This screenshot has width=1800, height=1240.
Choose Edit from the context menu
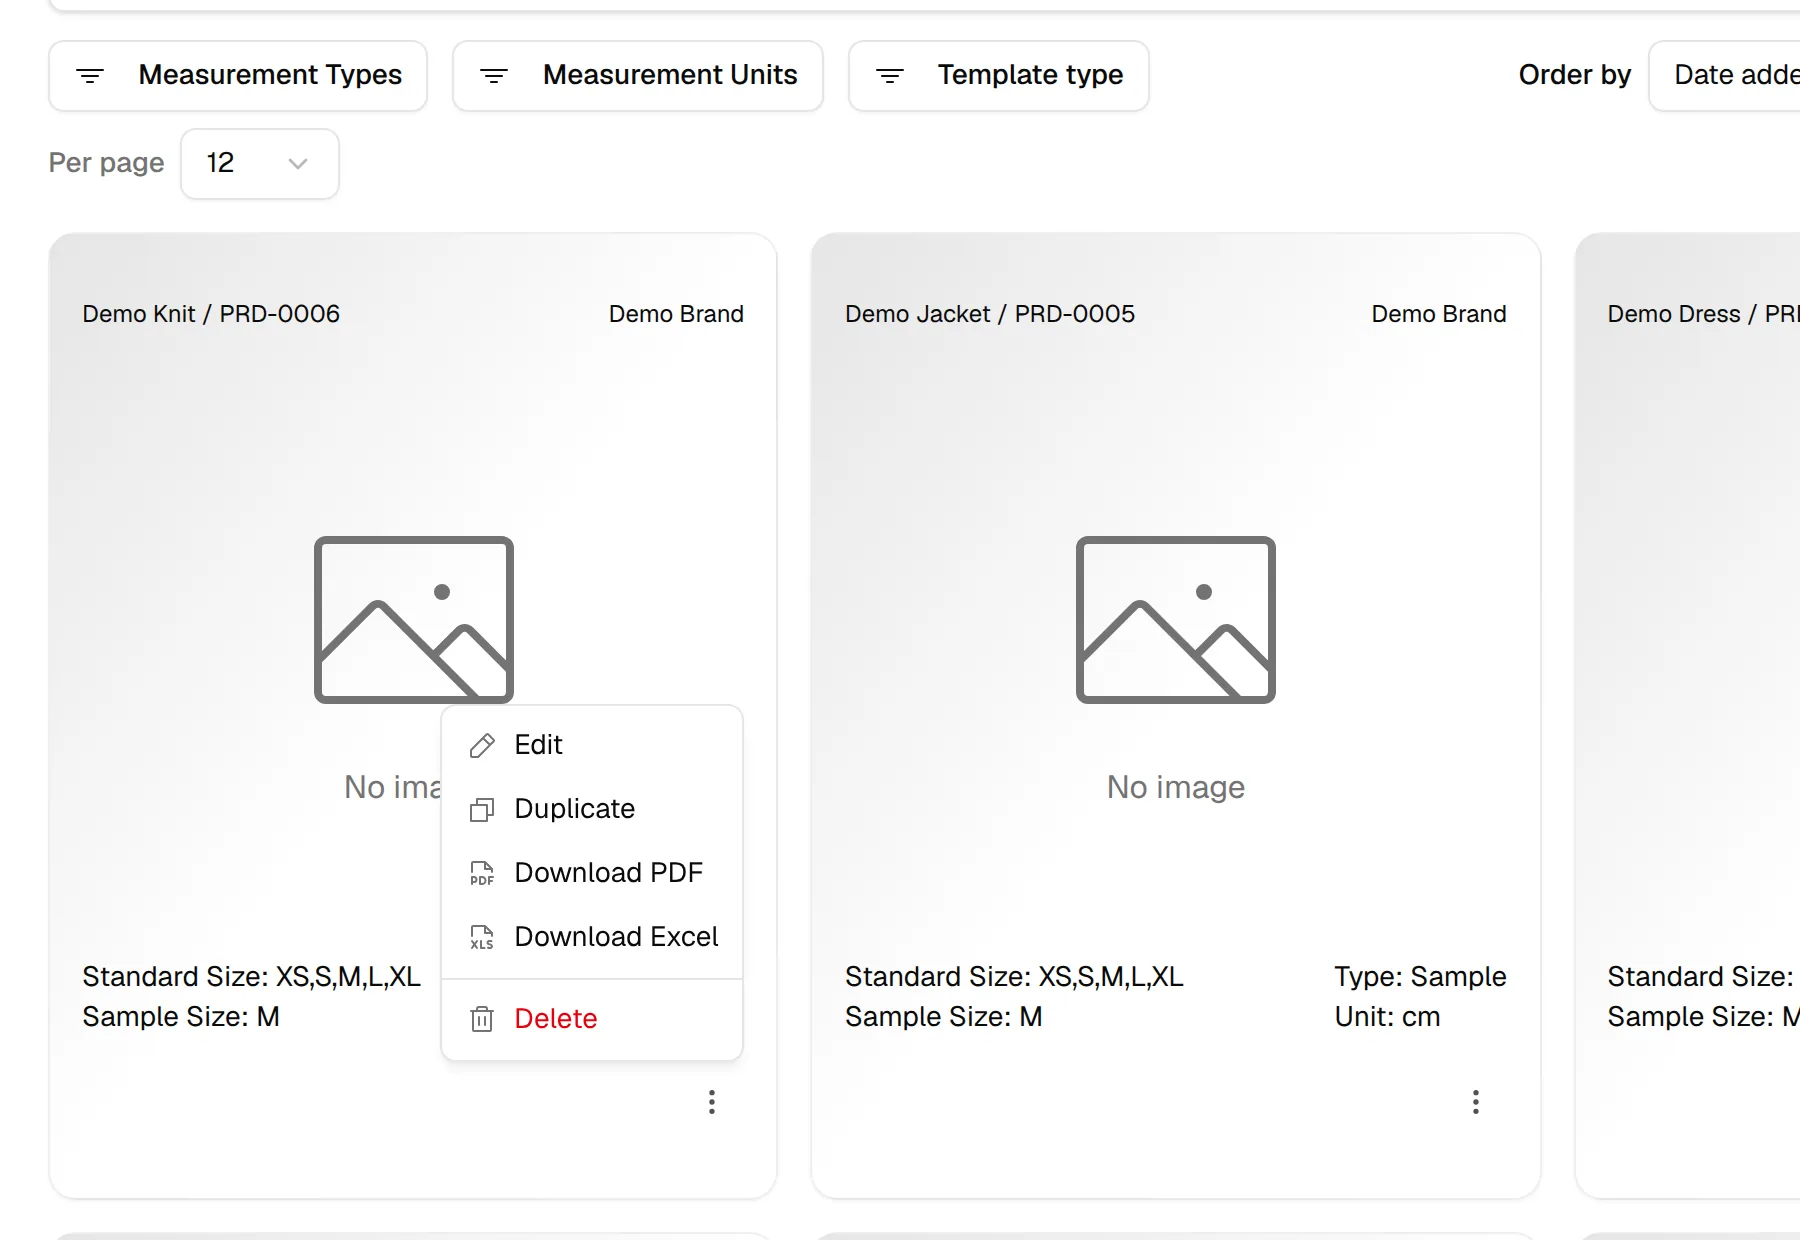[592, 745]
